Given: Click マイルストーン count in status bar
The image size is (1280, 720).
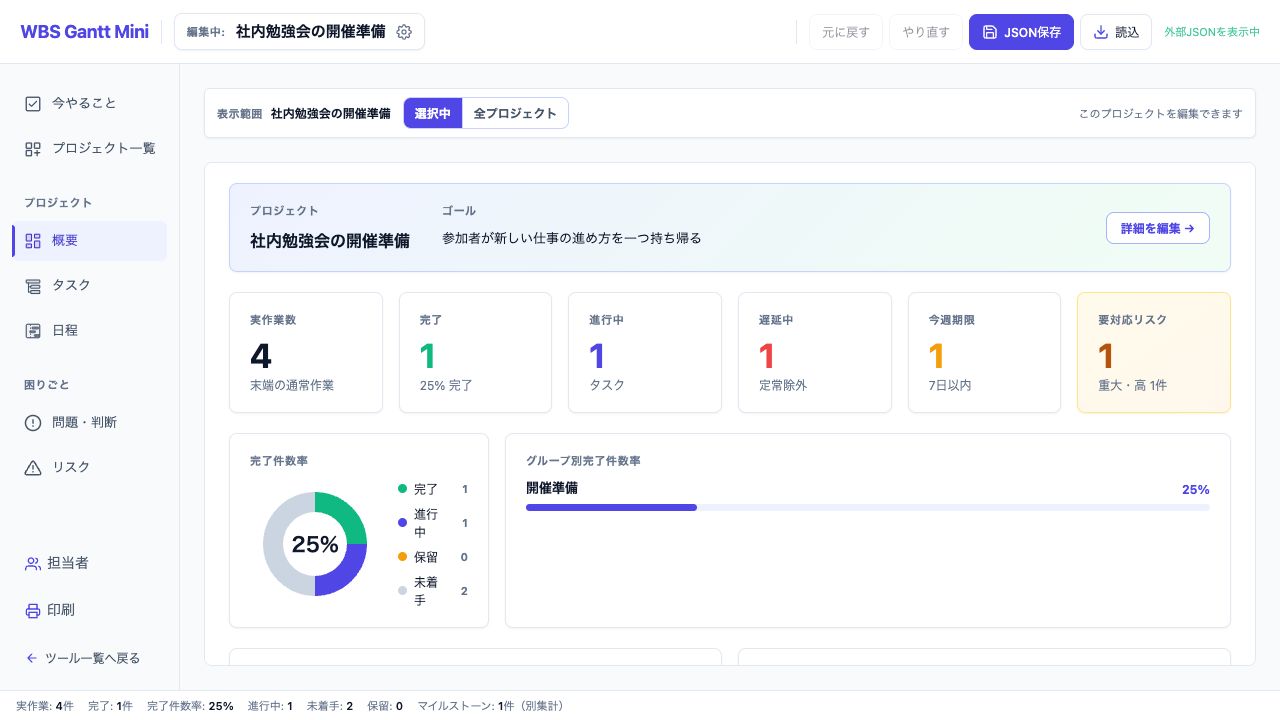Looking at the screenshot, I should (x=491, y=706).
